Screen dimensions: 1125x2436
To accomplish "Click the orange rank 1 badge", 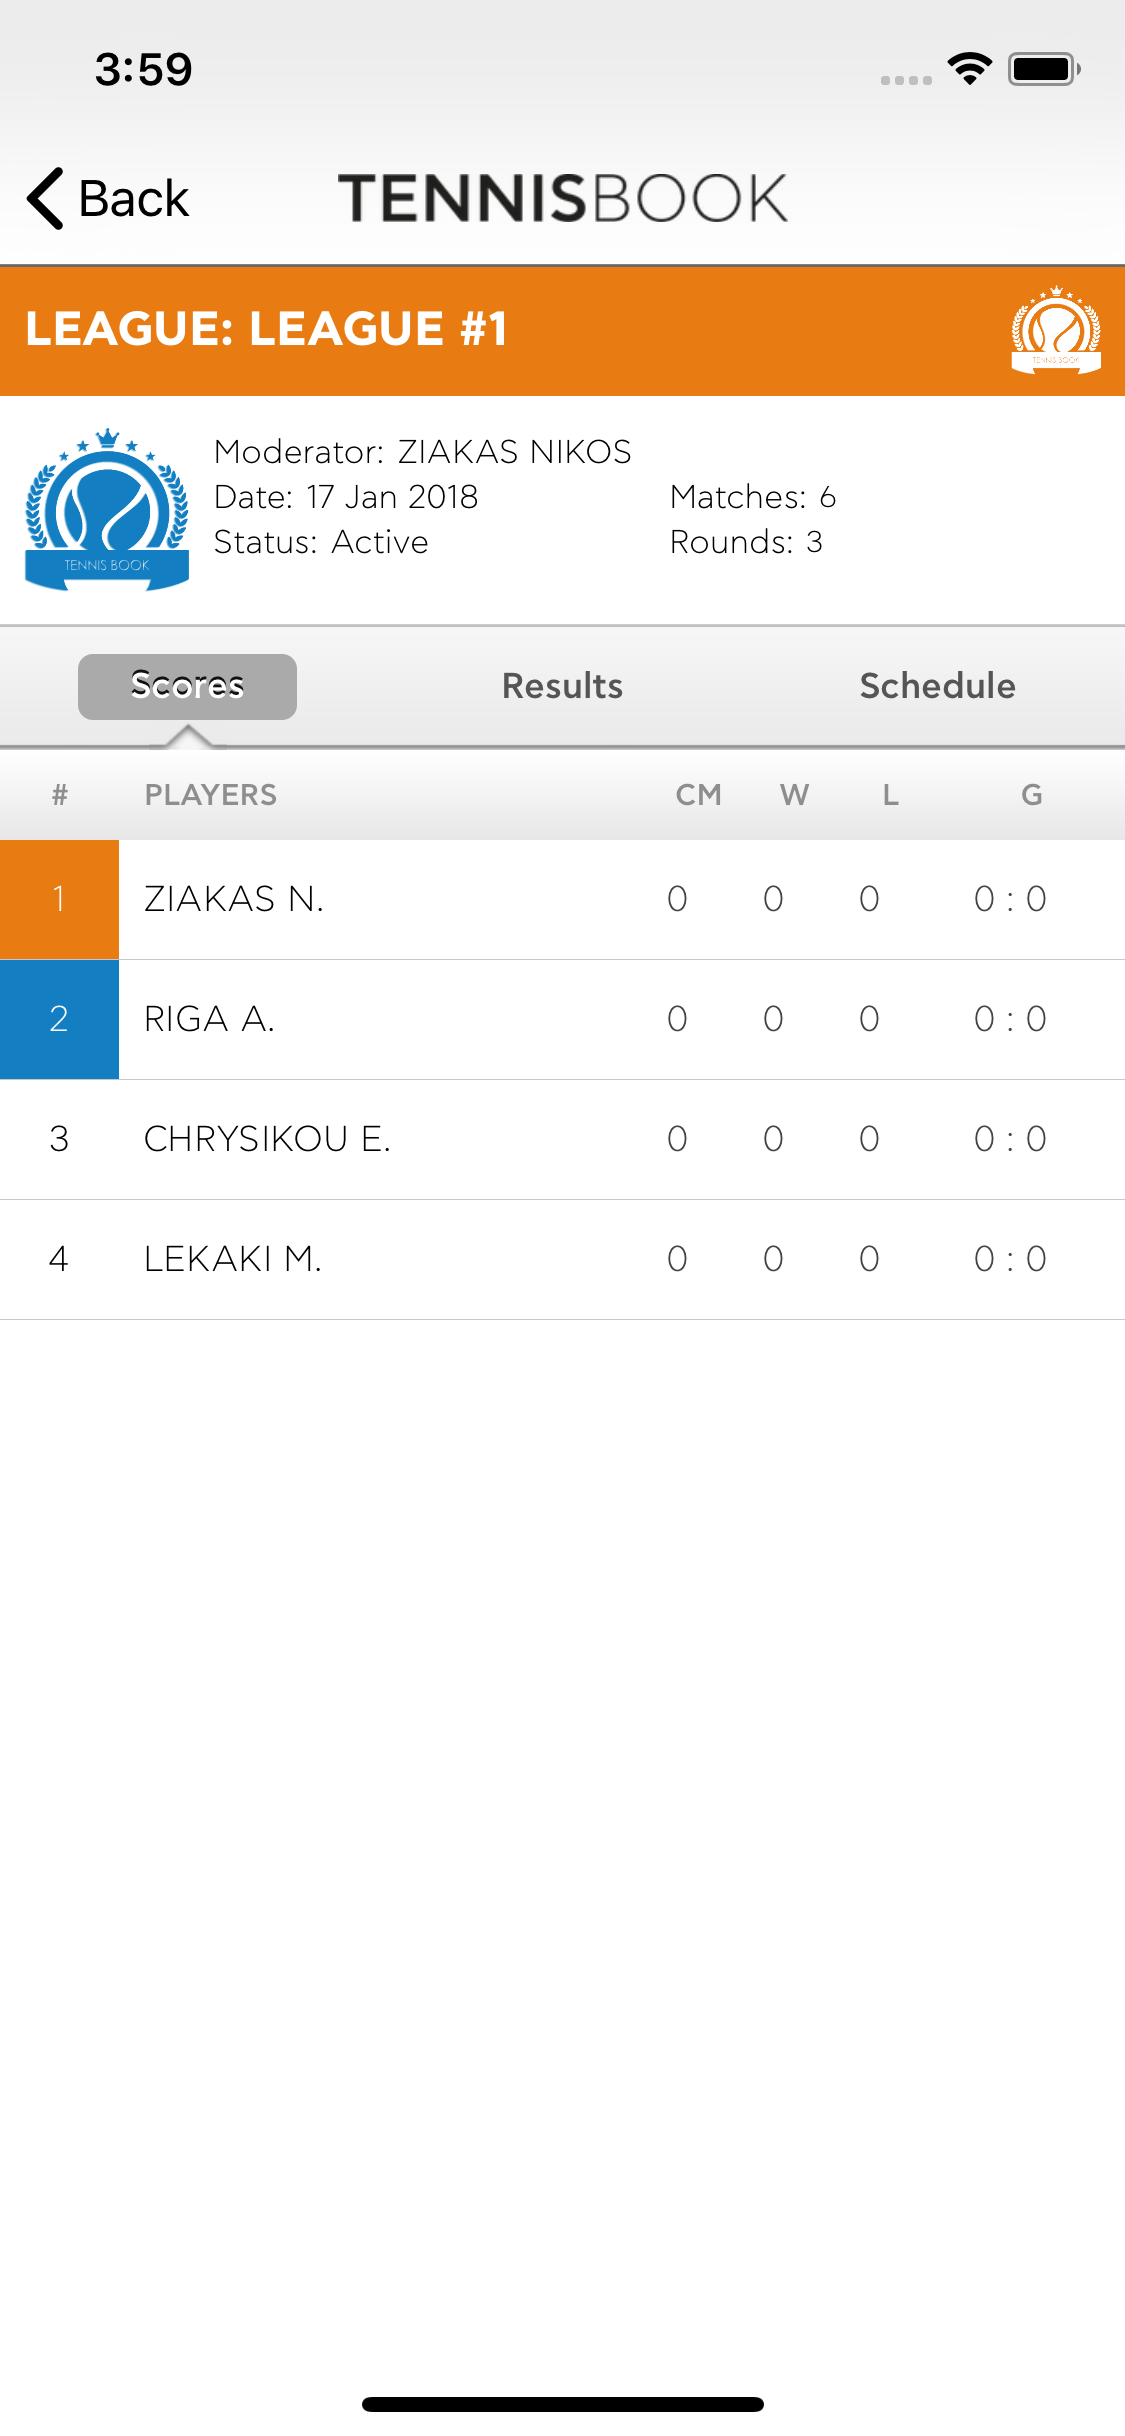I will [59, 899].
